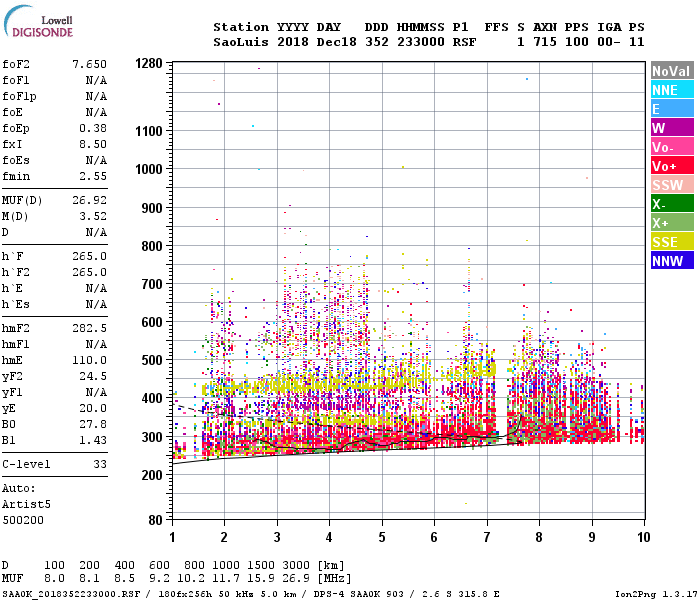Image resolution: width=700 pixels, height=600 pixels.
Task: Select the MUF(D) value 26.92
Action: (x=89, y=200)
